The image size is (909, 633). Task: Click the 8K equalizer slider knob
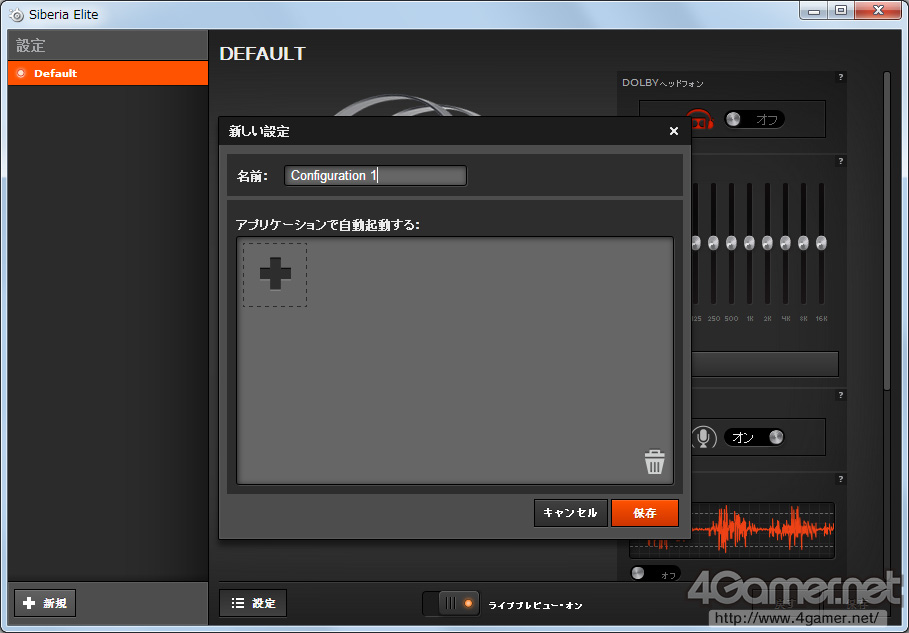[x=803, y=243]
